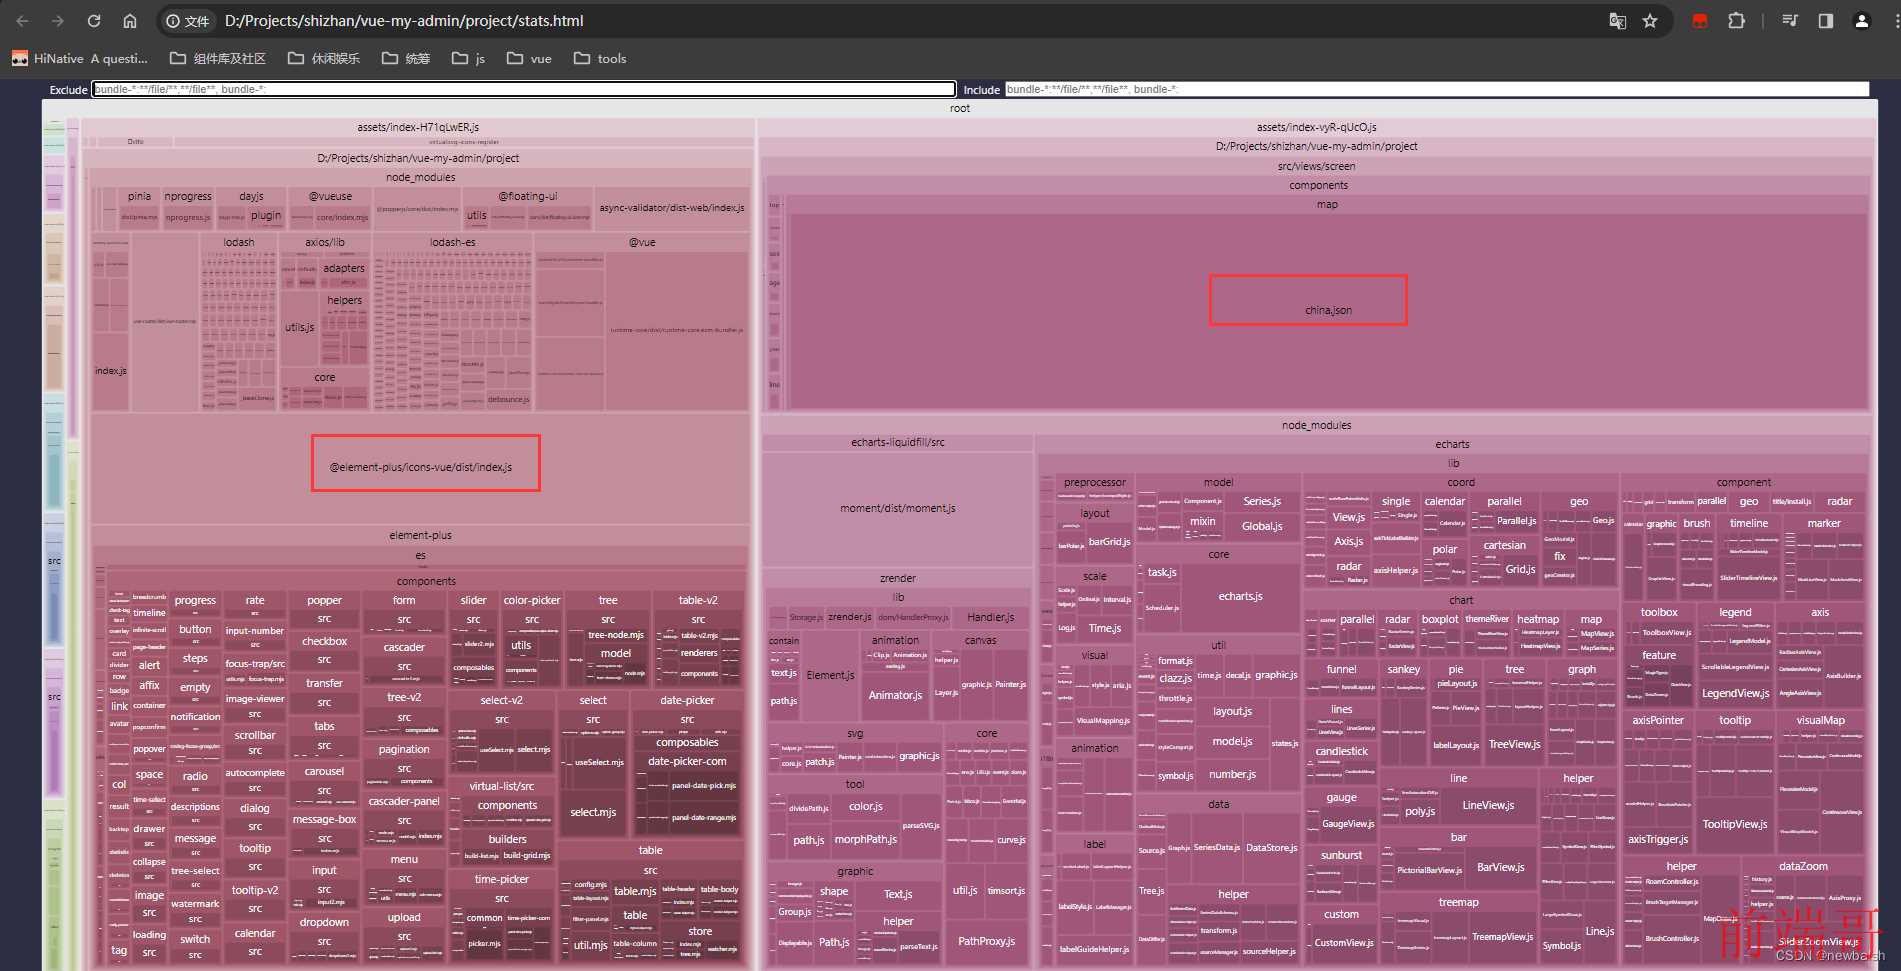1901x971 pixels.
Task: Click the morphPath.js block
Action: click(866, 839)
